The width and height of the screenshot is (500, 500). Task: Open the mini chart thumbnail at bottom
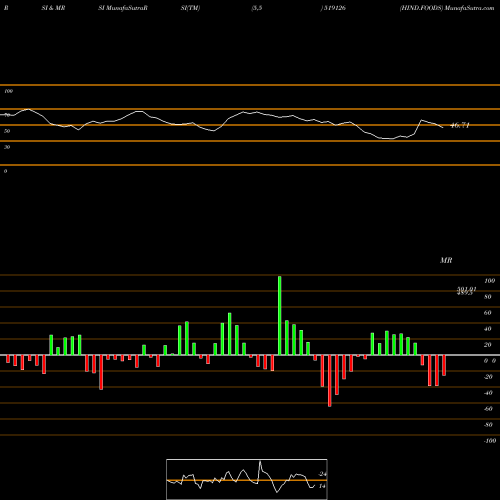pyautogui.click(x=247, y=479)
